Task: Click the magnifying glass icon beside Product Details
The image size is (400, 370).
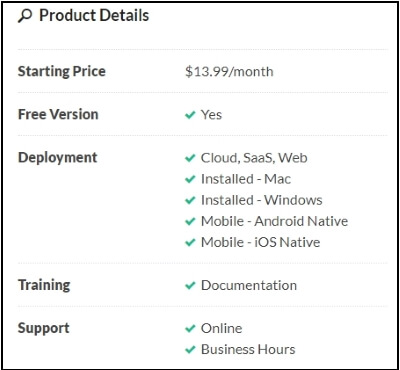Action: pyautogui.click(x=25, y=16)
